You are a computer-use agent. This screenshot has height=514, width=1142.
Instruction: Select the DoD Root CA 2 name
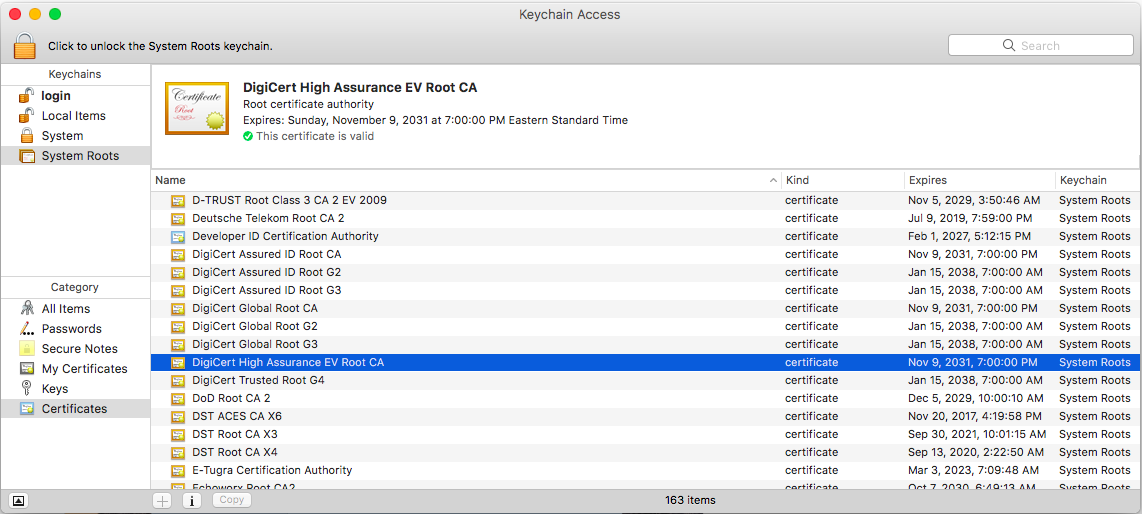tap(232, 398)
